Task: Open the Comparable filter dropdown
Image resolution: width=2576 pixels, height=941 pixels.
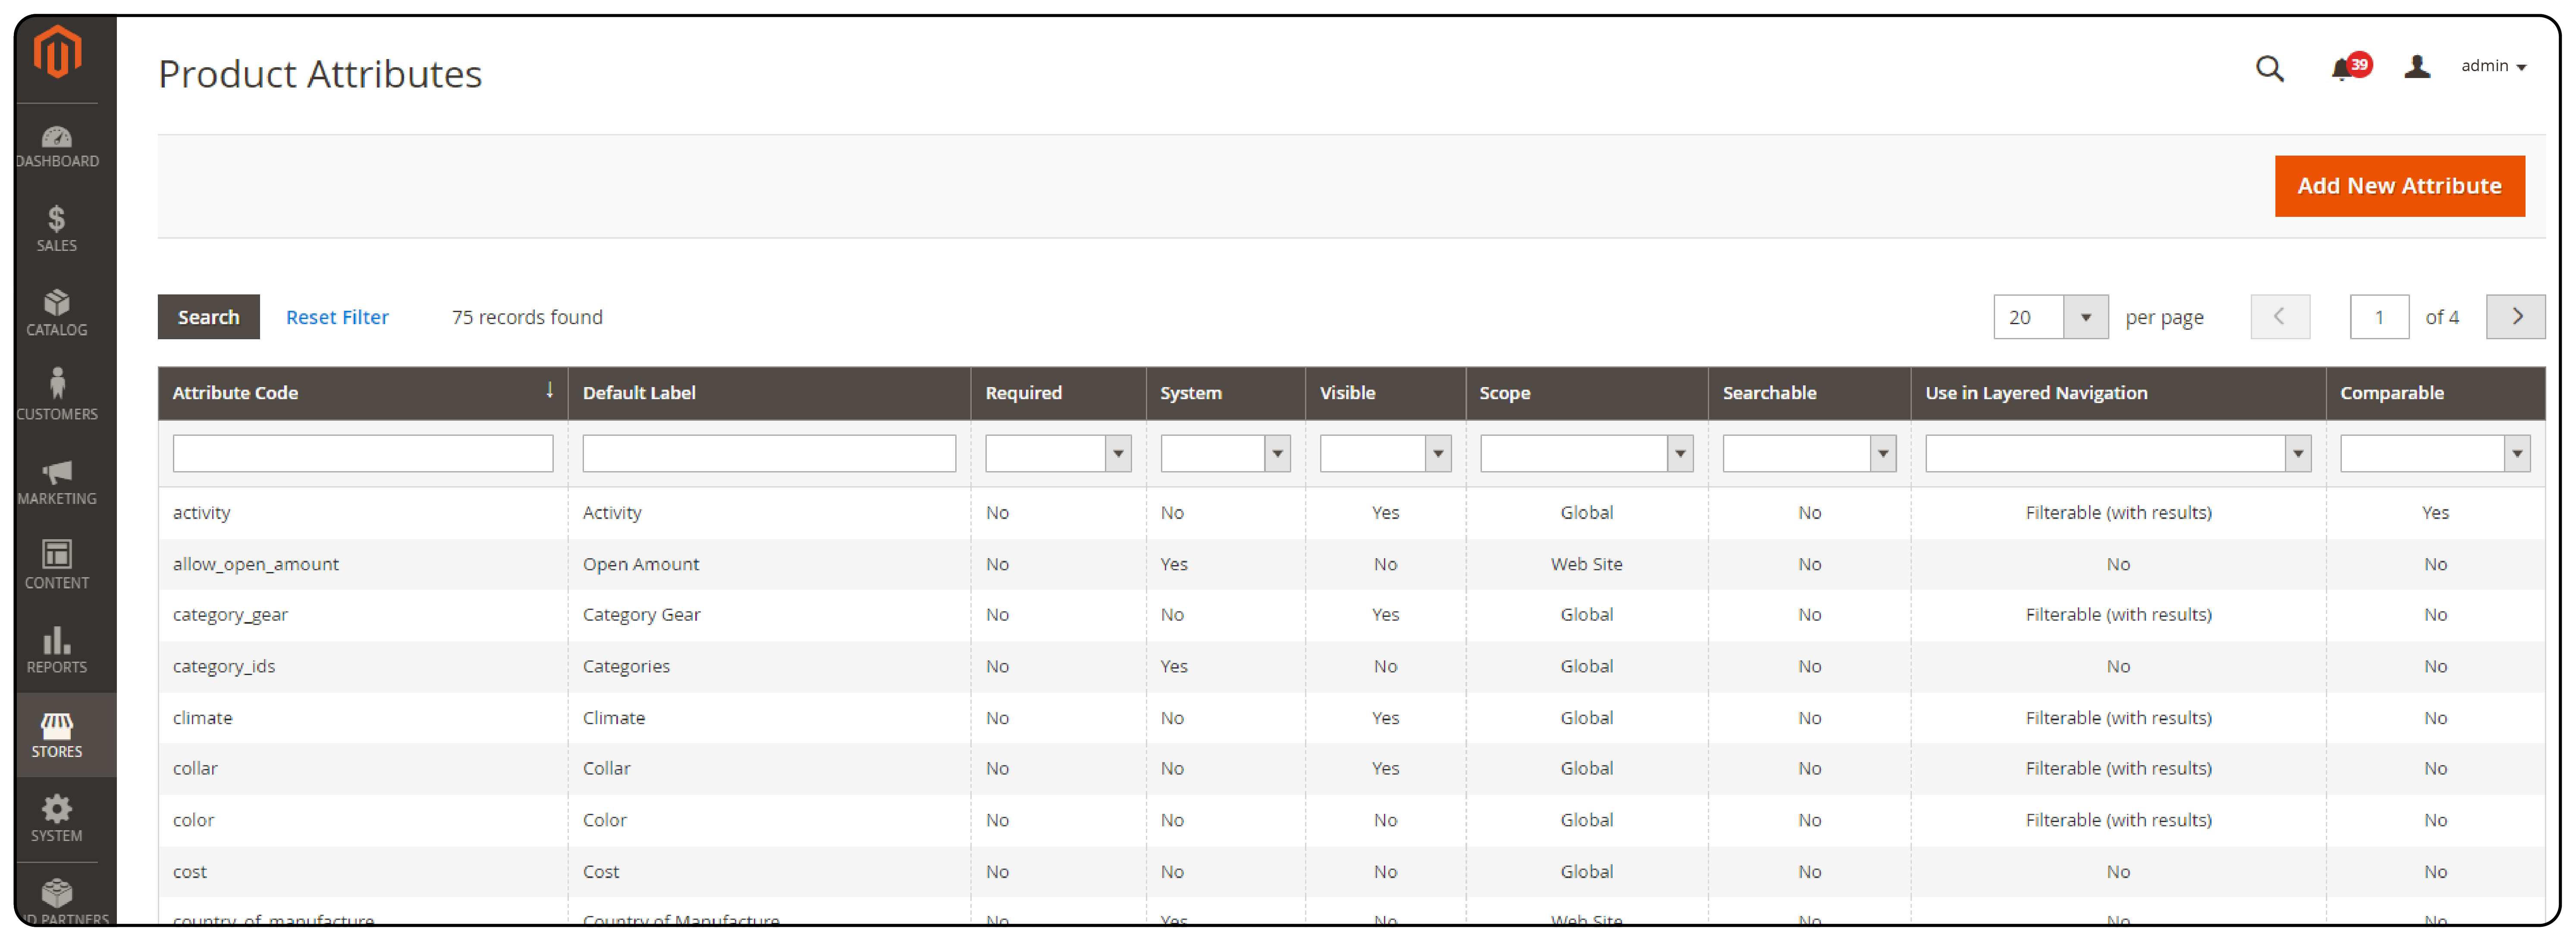Action: point(2435,454)
